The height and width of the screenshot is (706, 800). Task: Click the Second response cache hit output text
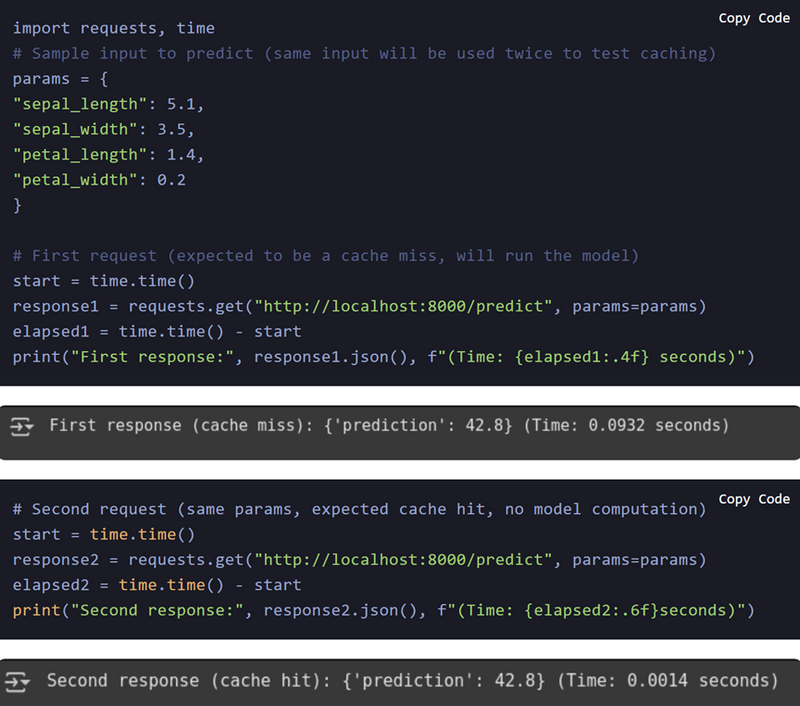tap(412, 681)
